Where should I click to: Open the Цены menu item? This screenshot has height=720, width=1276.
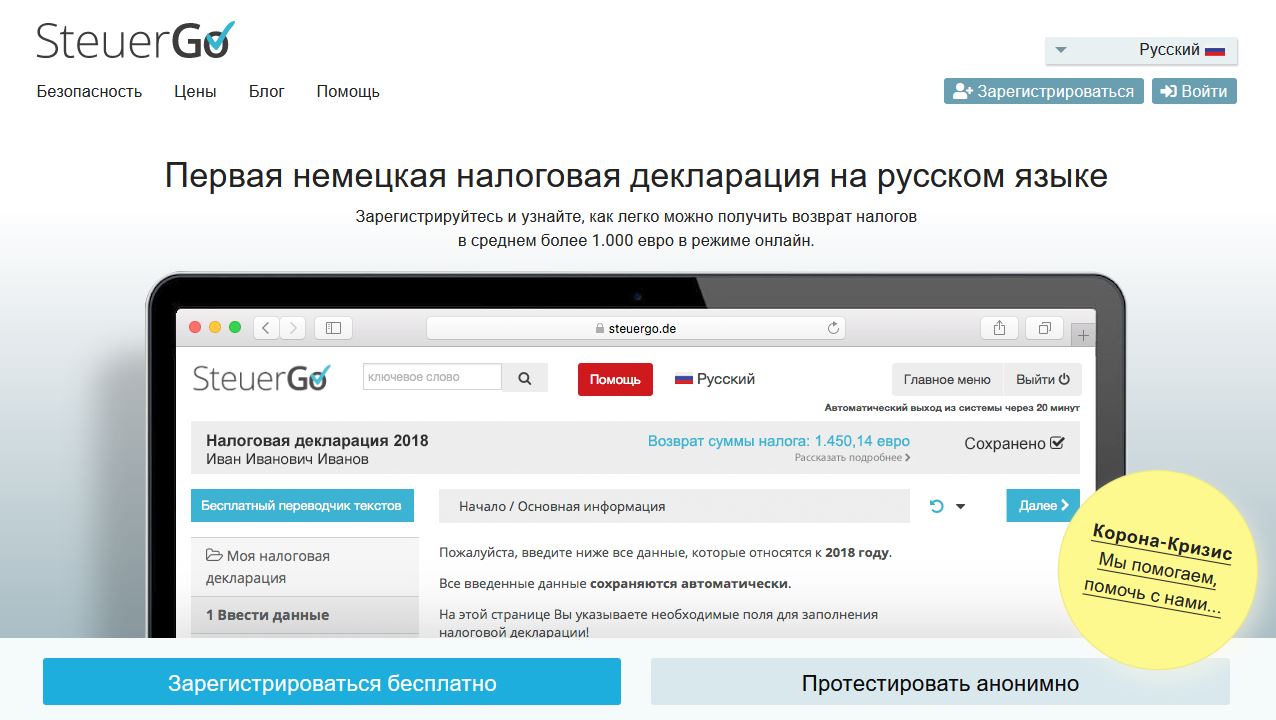195,91
